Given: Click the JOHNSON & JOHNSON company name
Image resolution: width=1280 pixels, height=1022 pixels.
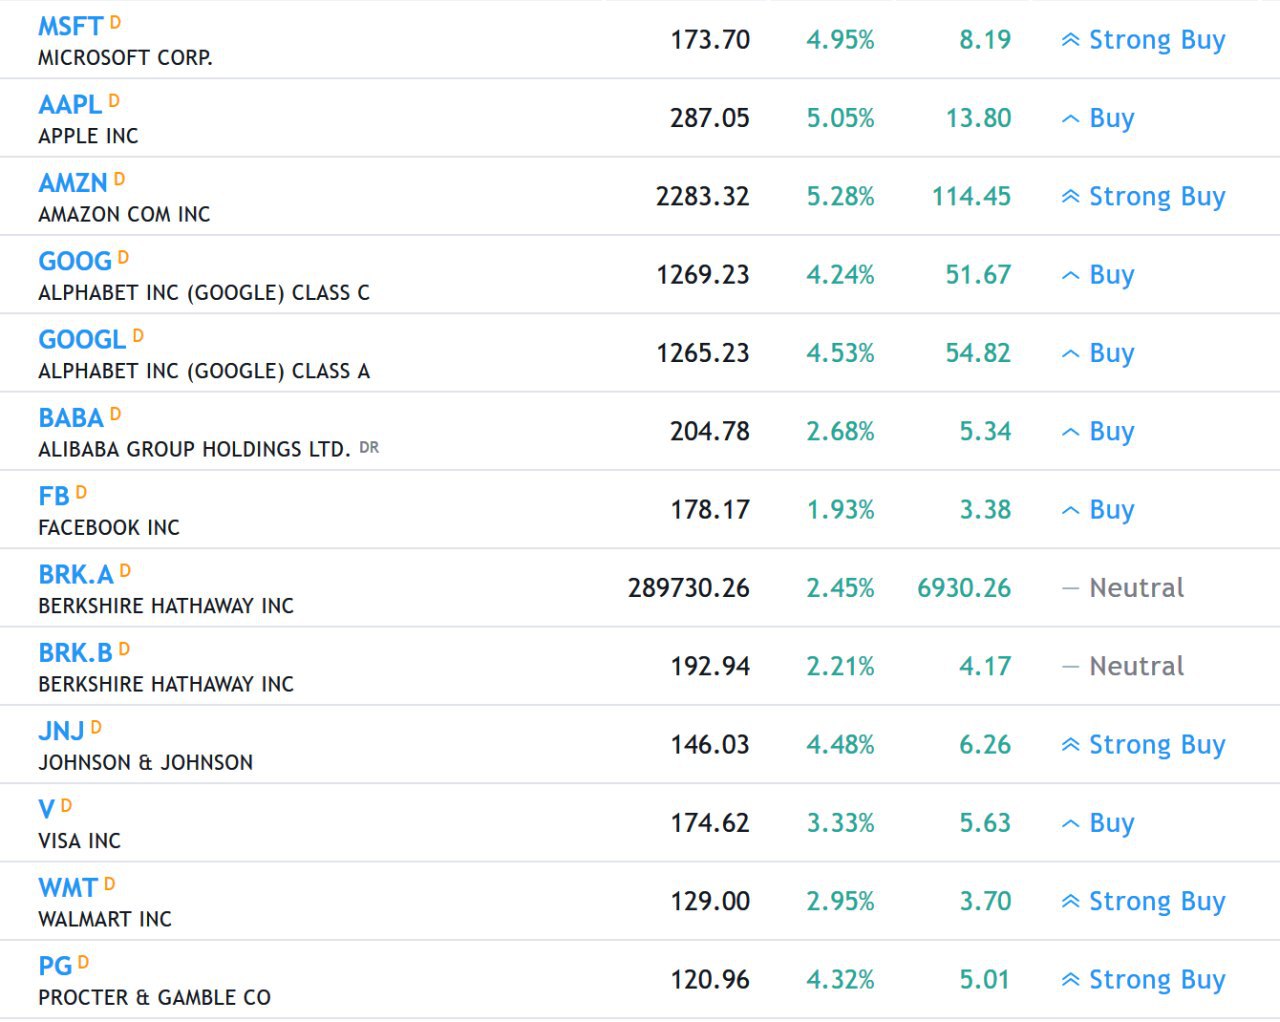Looking at the screenshot, I should [146, 763].
